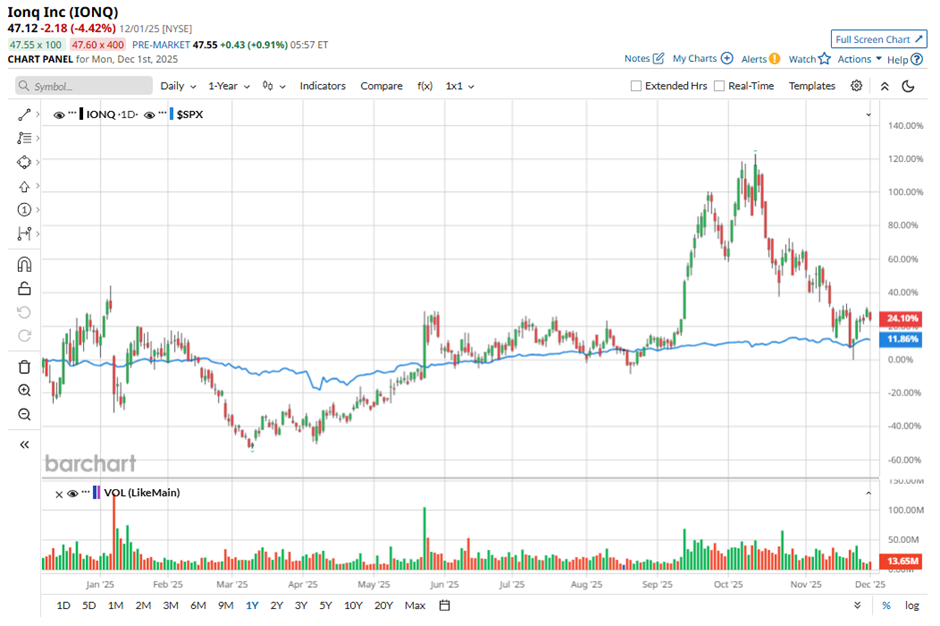
Task: Open the Compare menu
Action: [381, 86]
